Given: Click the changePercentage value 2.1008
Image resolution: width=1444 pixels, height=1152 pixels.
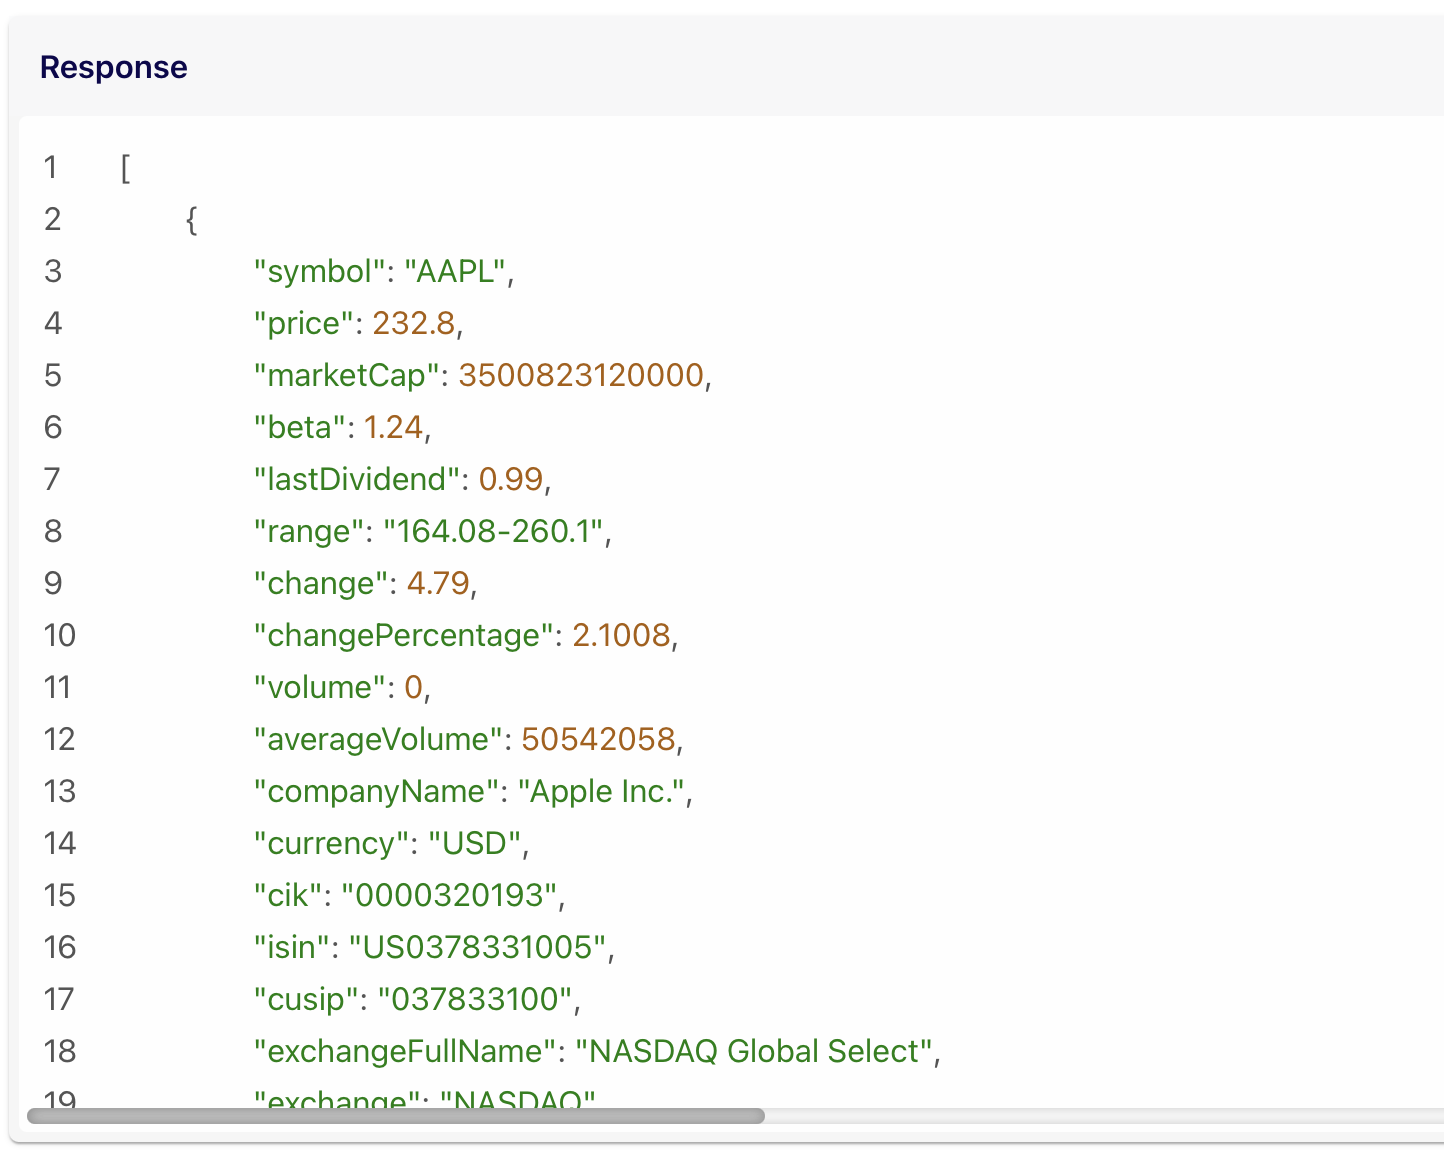Looking at the screenshot, I should click(621, 635).
